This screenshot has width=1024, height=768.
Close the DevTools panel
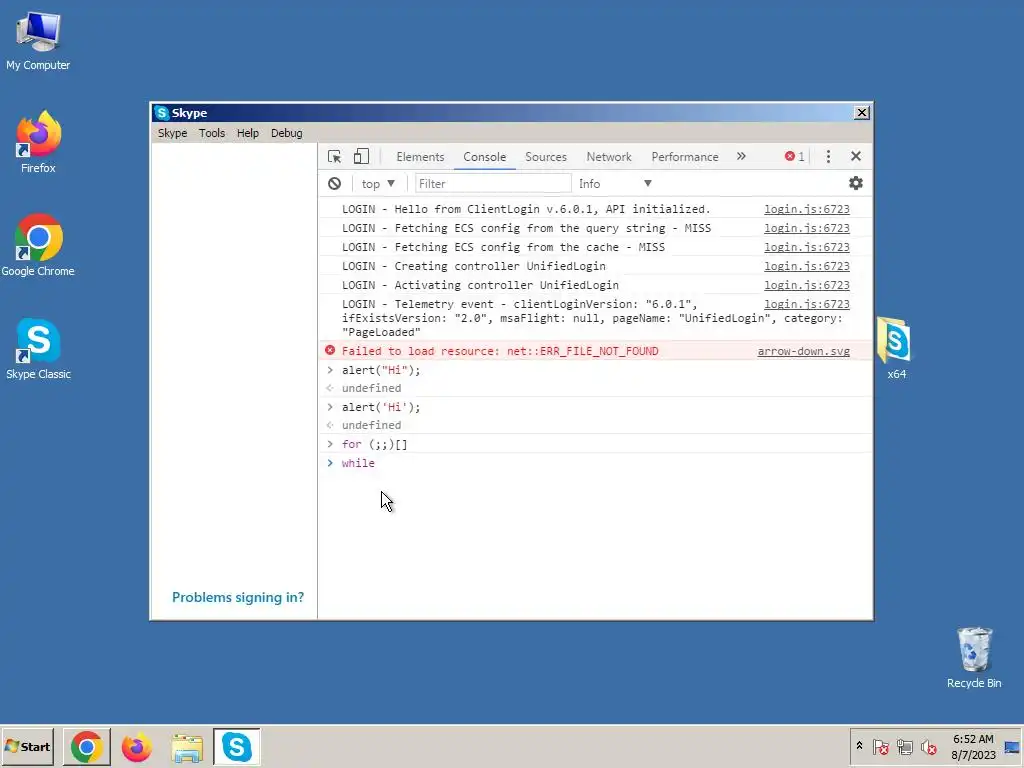pyautogui.click(x=856, y=157)
